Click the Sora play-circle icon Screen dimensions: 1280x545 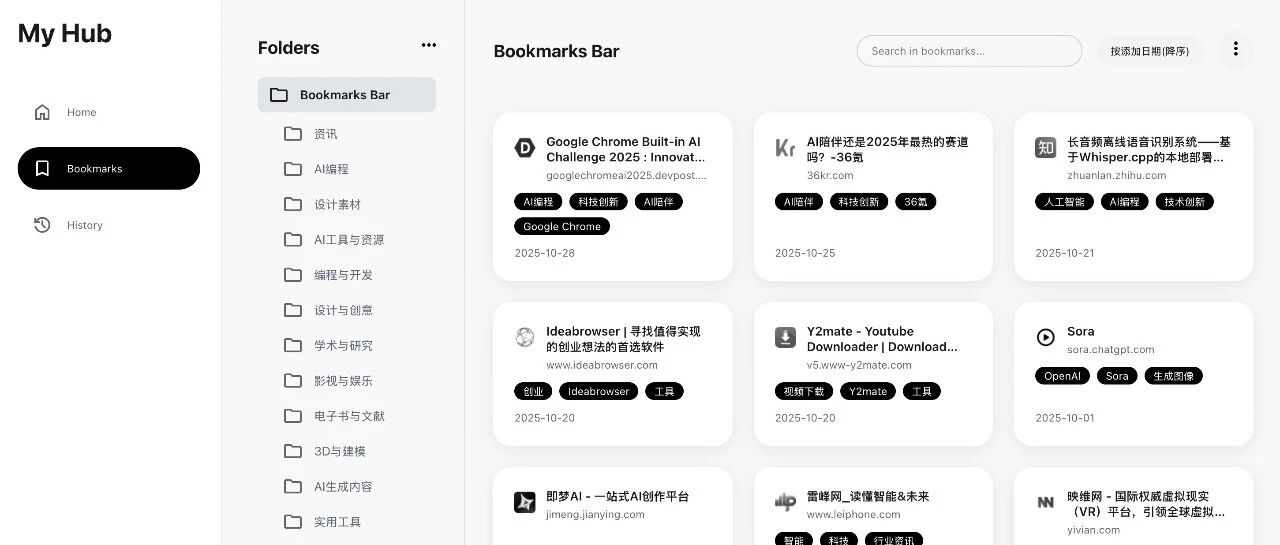[1045, 338]
